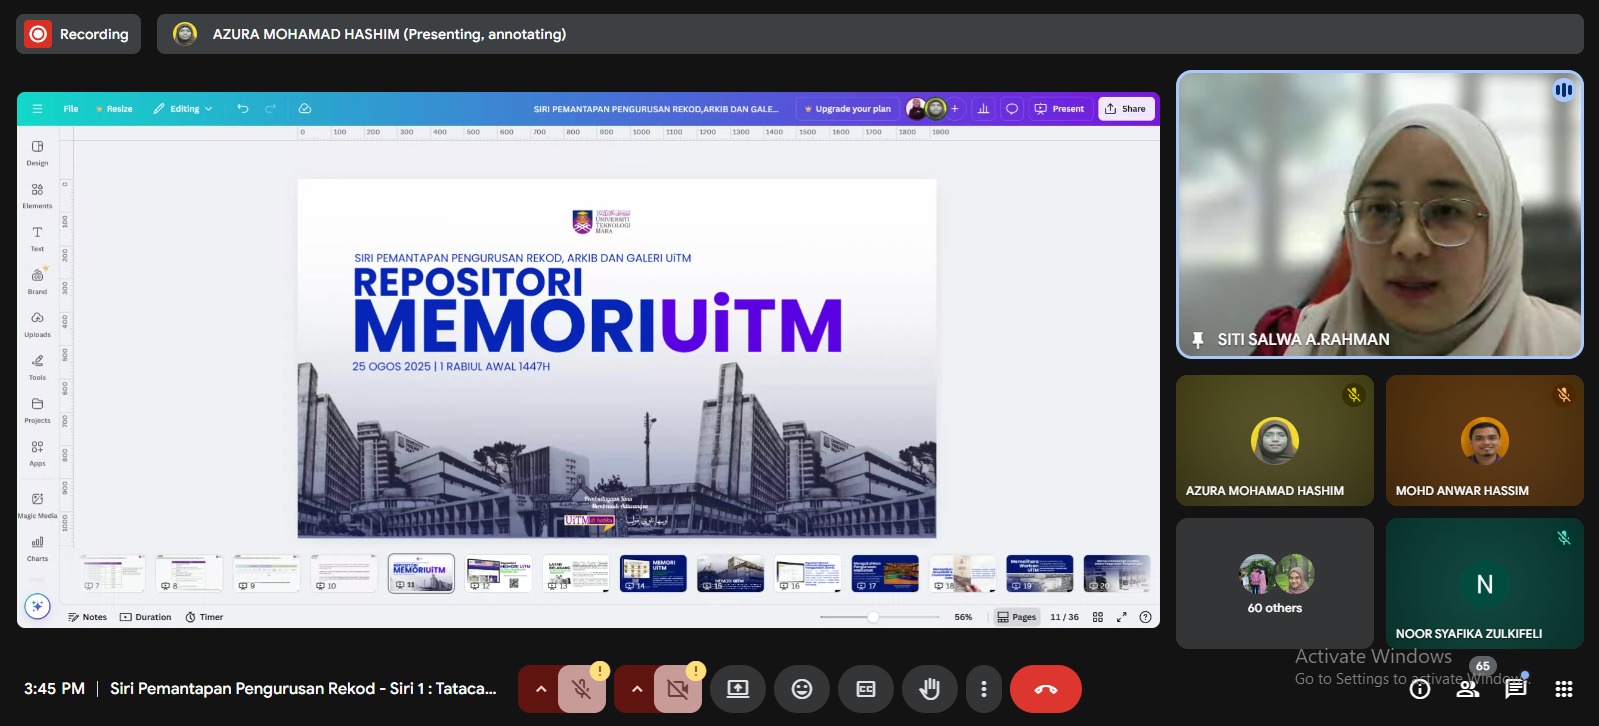Unmute the microphone
The width and height of the screenshot is (1599, 726).
pos(581,689)
